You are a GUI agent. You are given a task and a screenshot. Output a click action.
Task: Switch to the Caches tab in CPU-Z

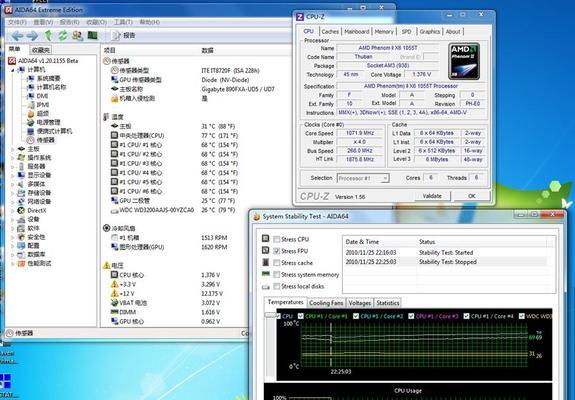pos(330,32)
